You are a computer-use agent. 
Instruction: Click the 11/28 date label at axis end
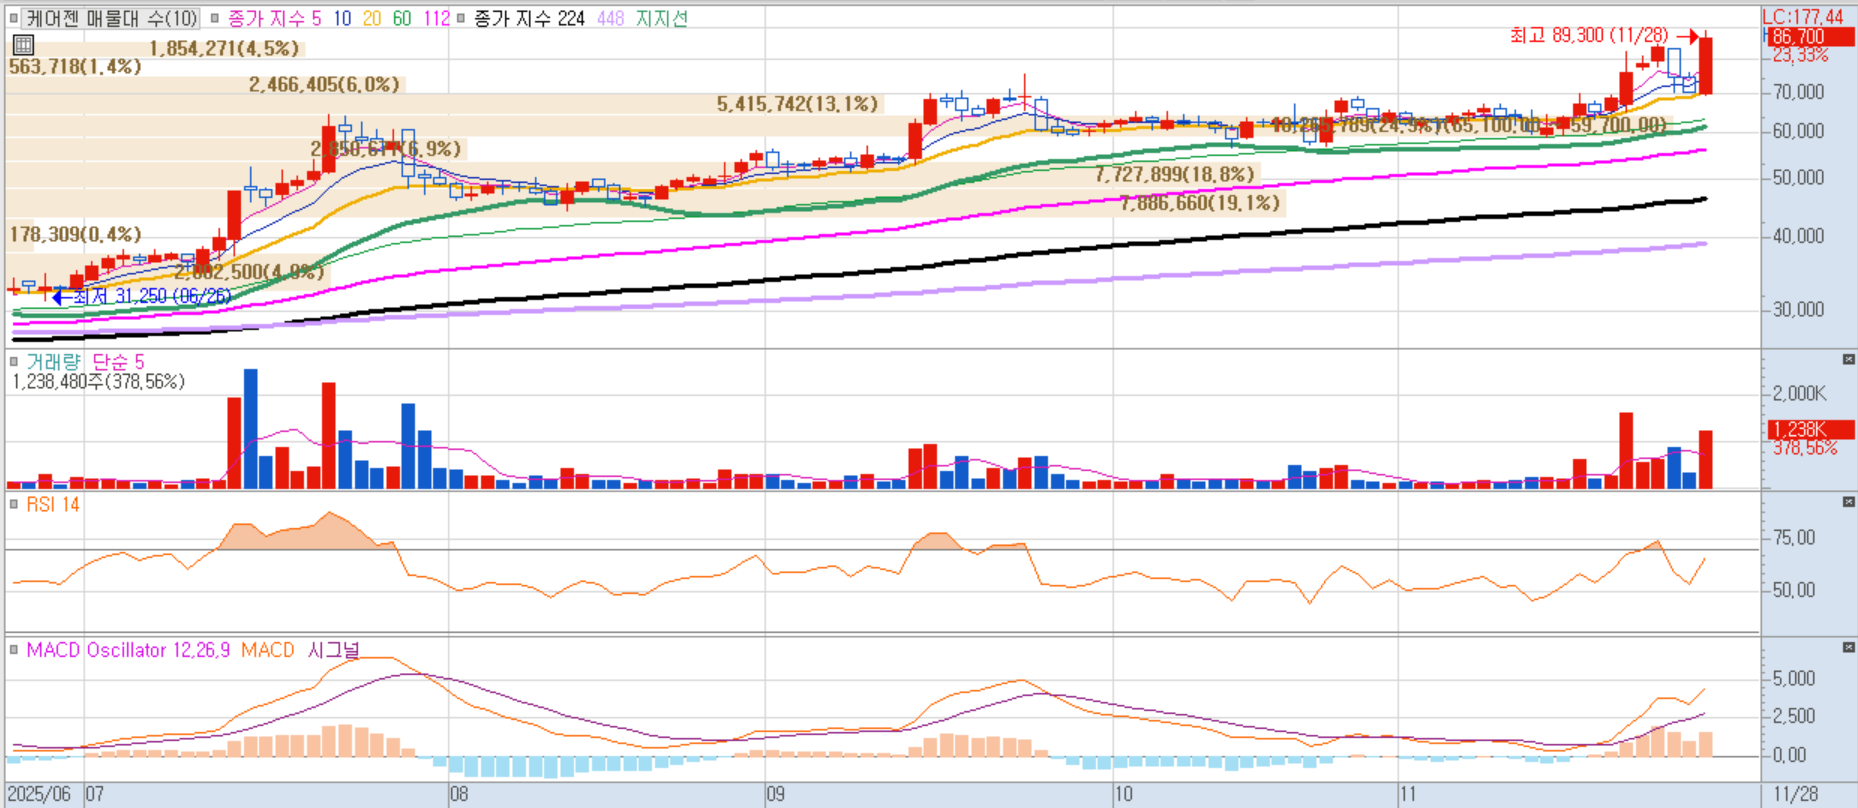tap(1795, 794)
